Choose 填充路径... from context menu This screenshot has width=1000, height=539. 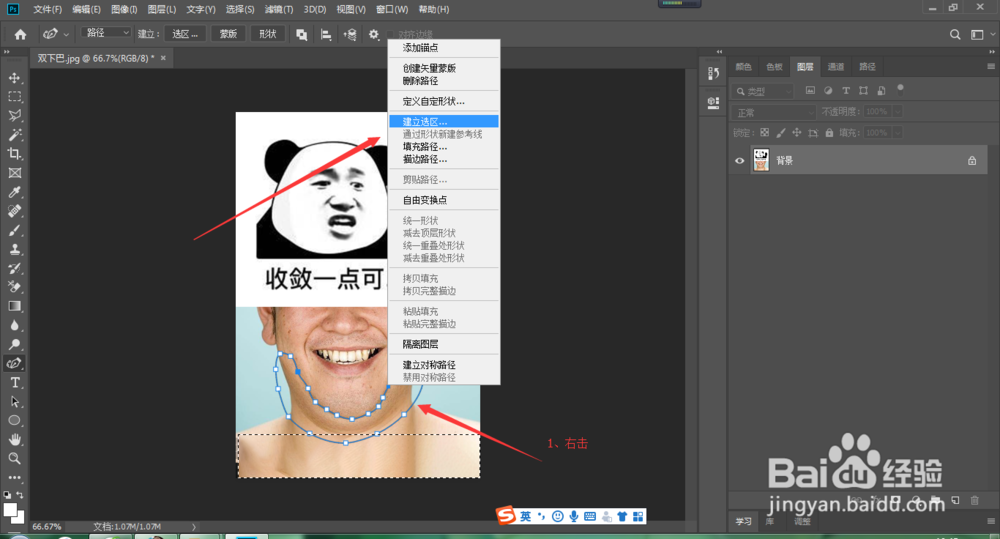(444, 147)
